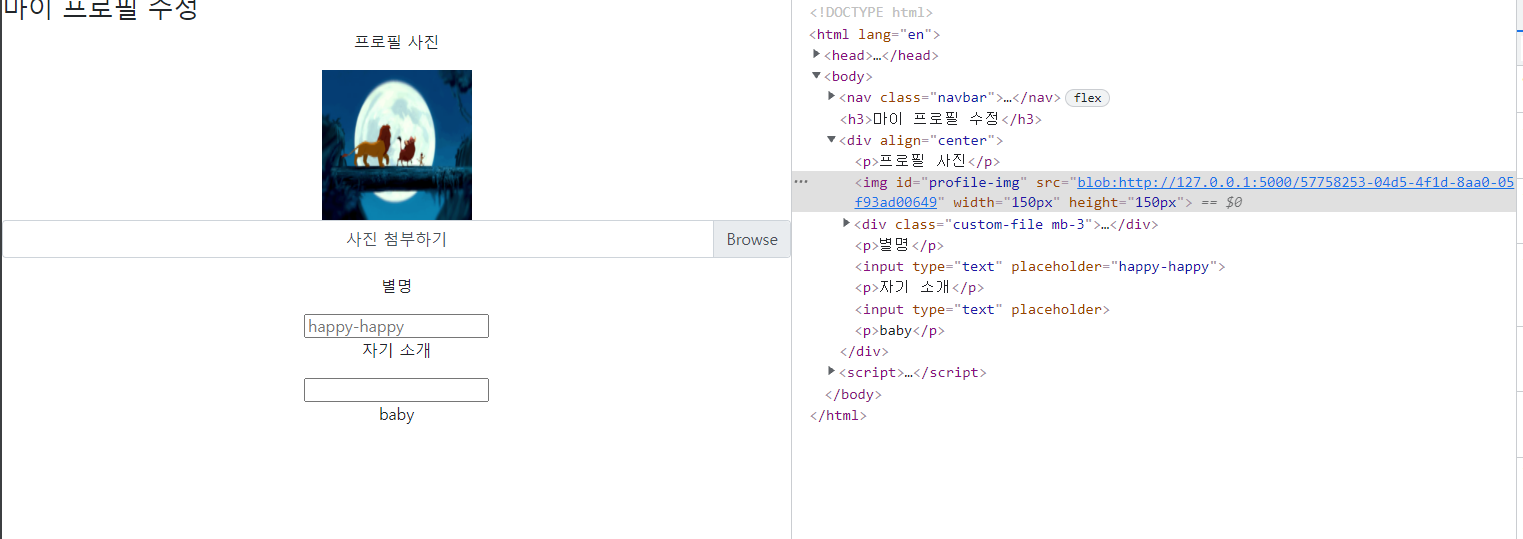Focus the happy-happy nickname input
Image resolution: width=1523 pixels, height=539 pixels.
396,326
